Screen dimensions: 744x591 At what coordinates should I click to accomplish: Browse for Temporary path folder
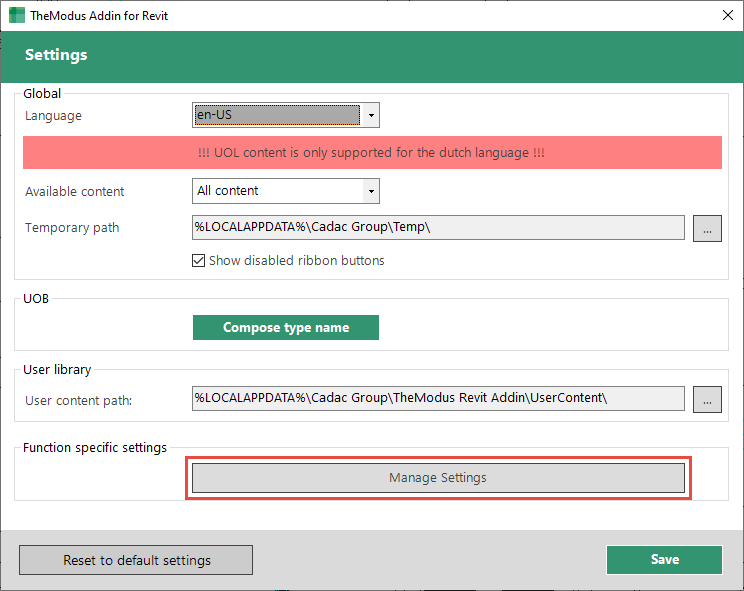pyautogui.click(x=707, y=229)
